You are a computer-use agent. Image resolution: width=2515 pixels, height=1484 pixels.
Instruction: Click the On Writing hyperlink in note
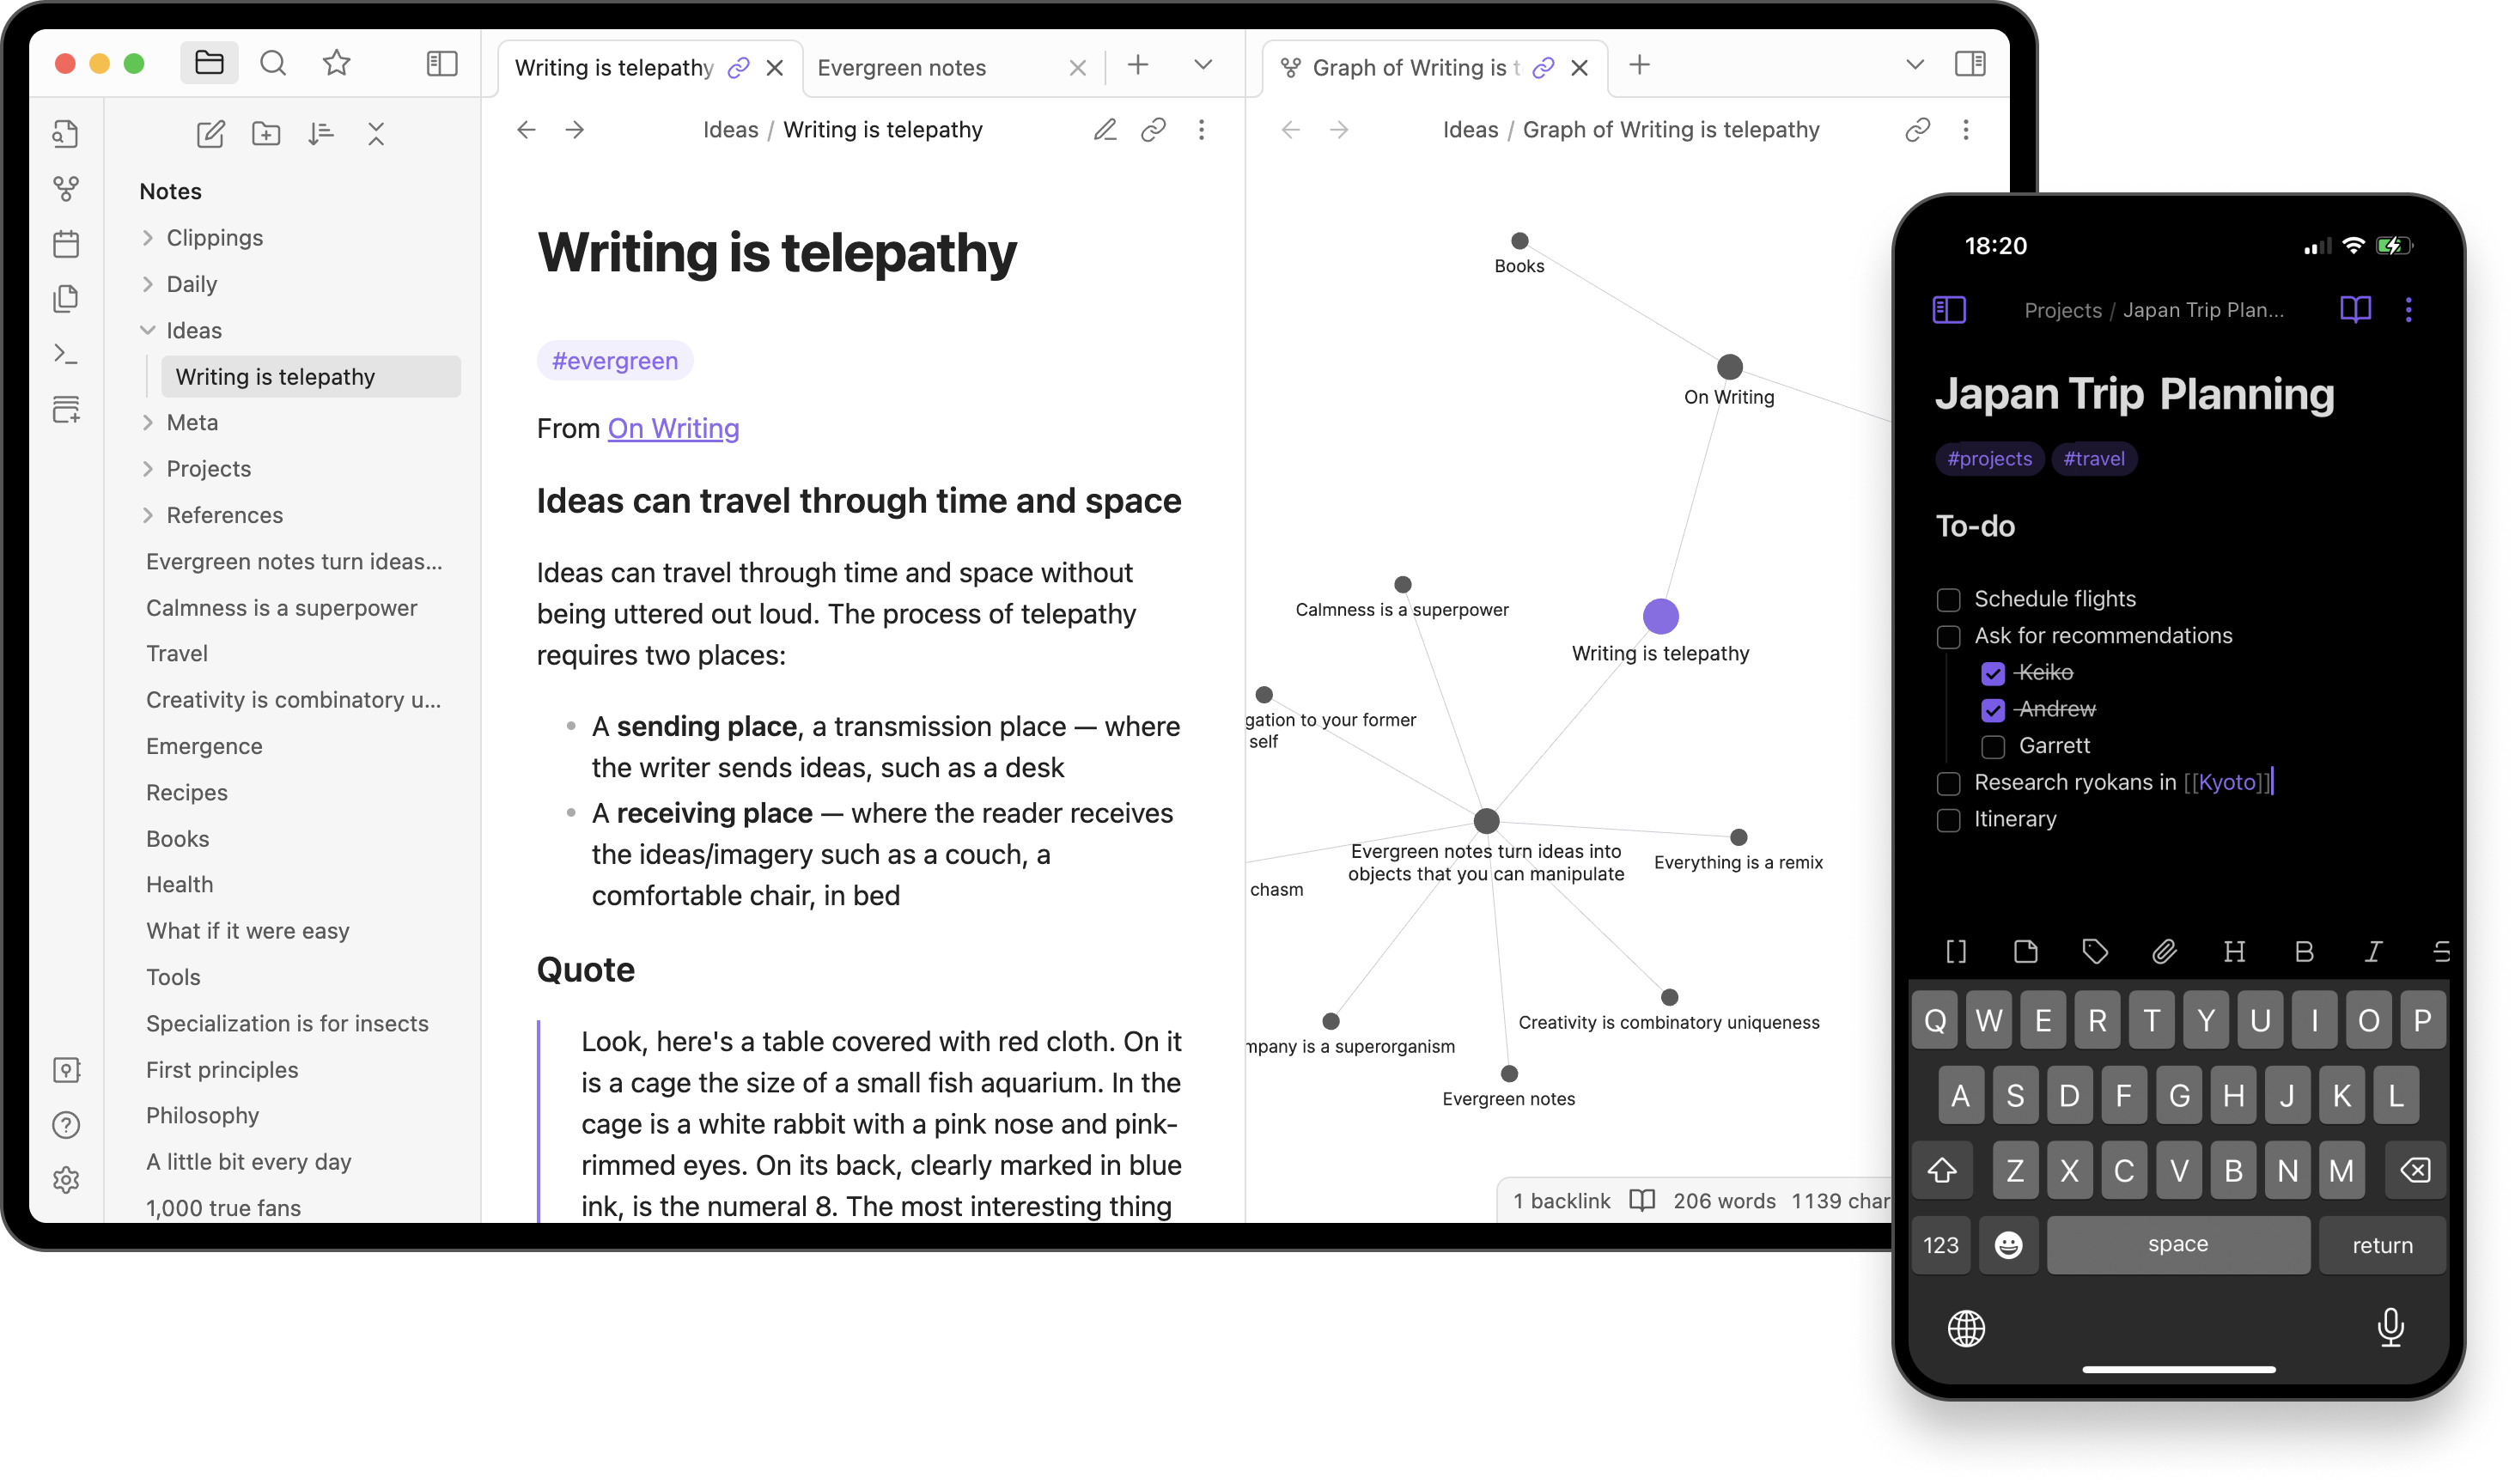point(673,428)
